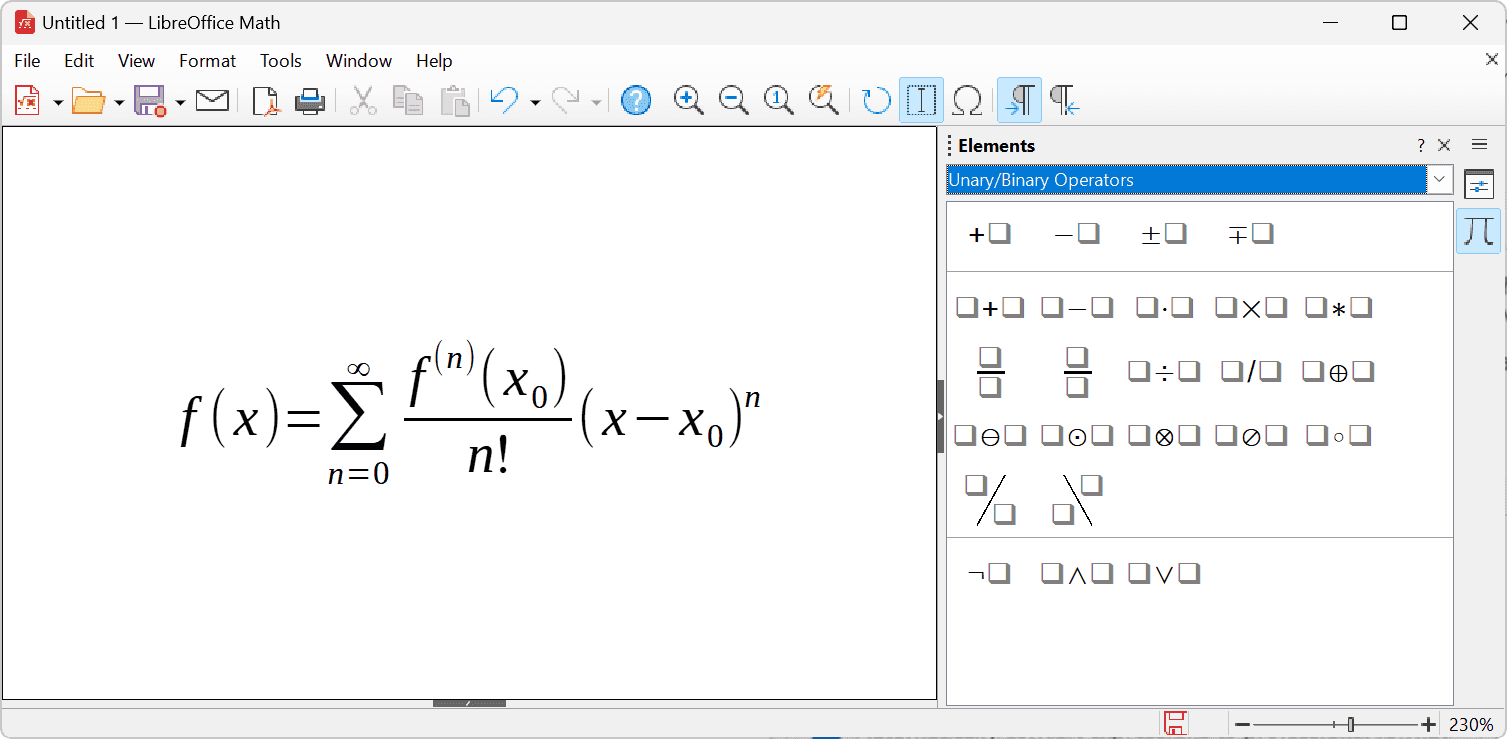Expand the Save options dropdown arrow

[180, 102]
